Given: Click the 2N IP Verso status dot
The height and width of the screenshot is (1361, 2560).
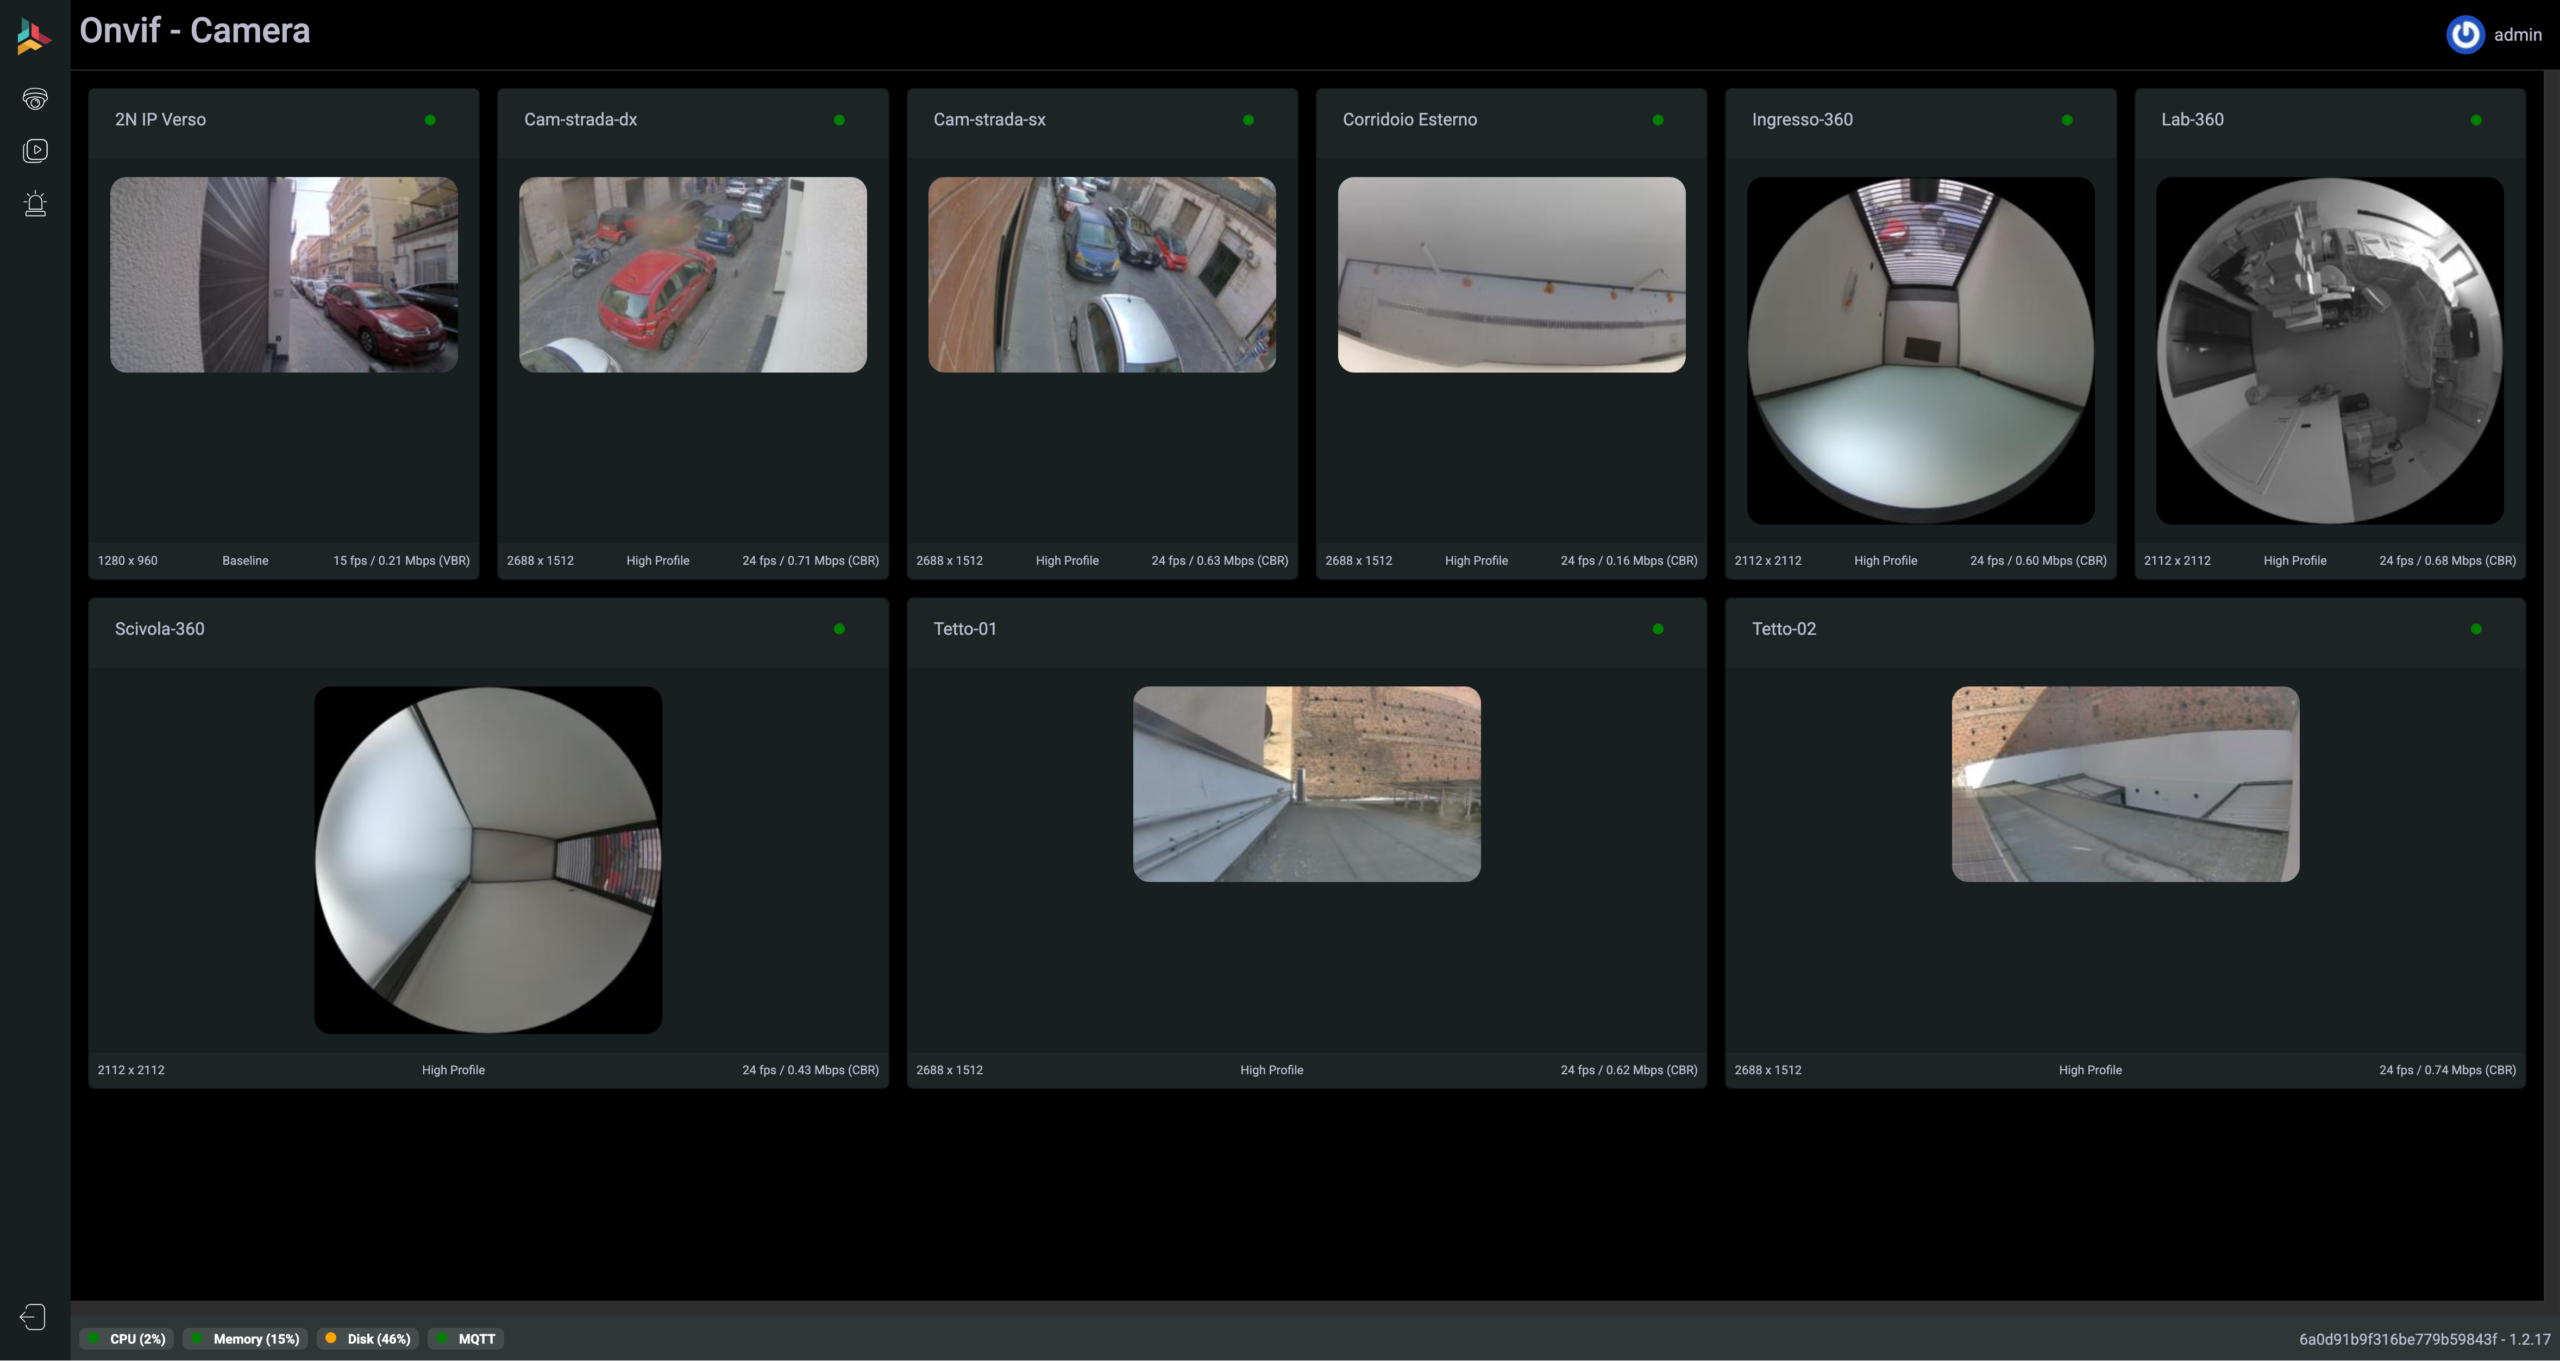Looking at the screenshot, I should [x=430, y=120].
